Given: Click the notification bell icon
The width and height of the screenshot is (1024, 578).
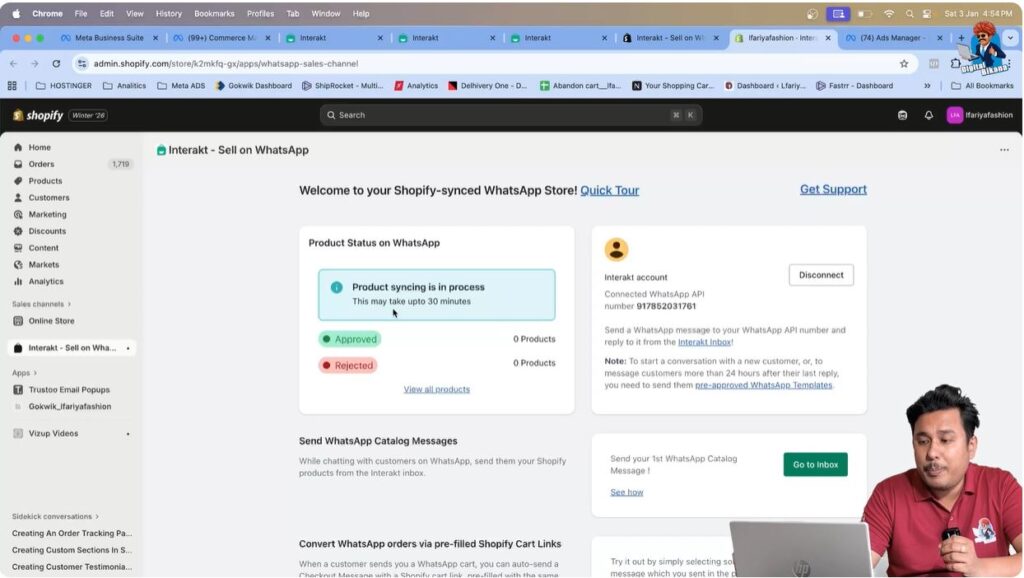Looking at the screenshot, I should coord(930,115).
